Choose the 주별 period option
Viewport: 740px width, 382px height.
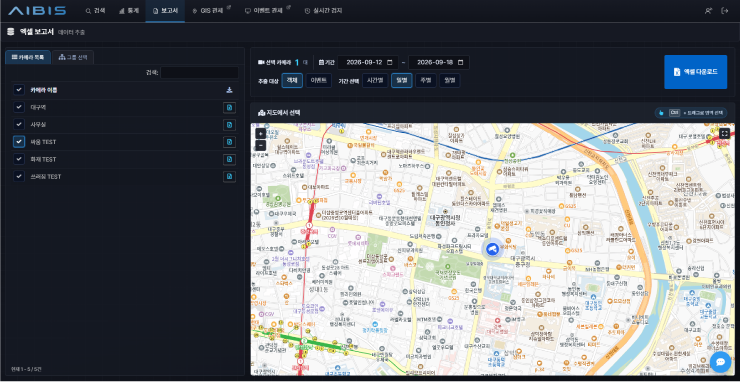click(x=426, y=80)
